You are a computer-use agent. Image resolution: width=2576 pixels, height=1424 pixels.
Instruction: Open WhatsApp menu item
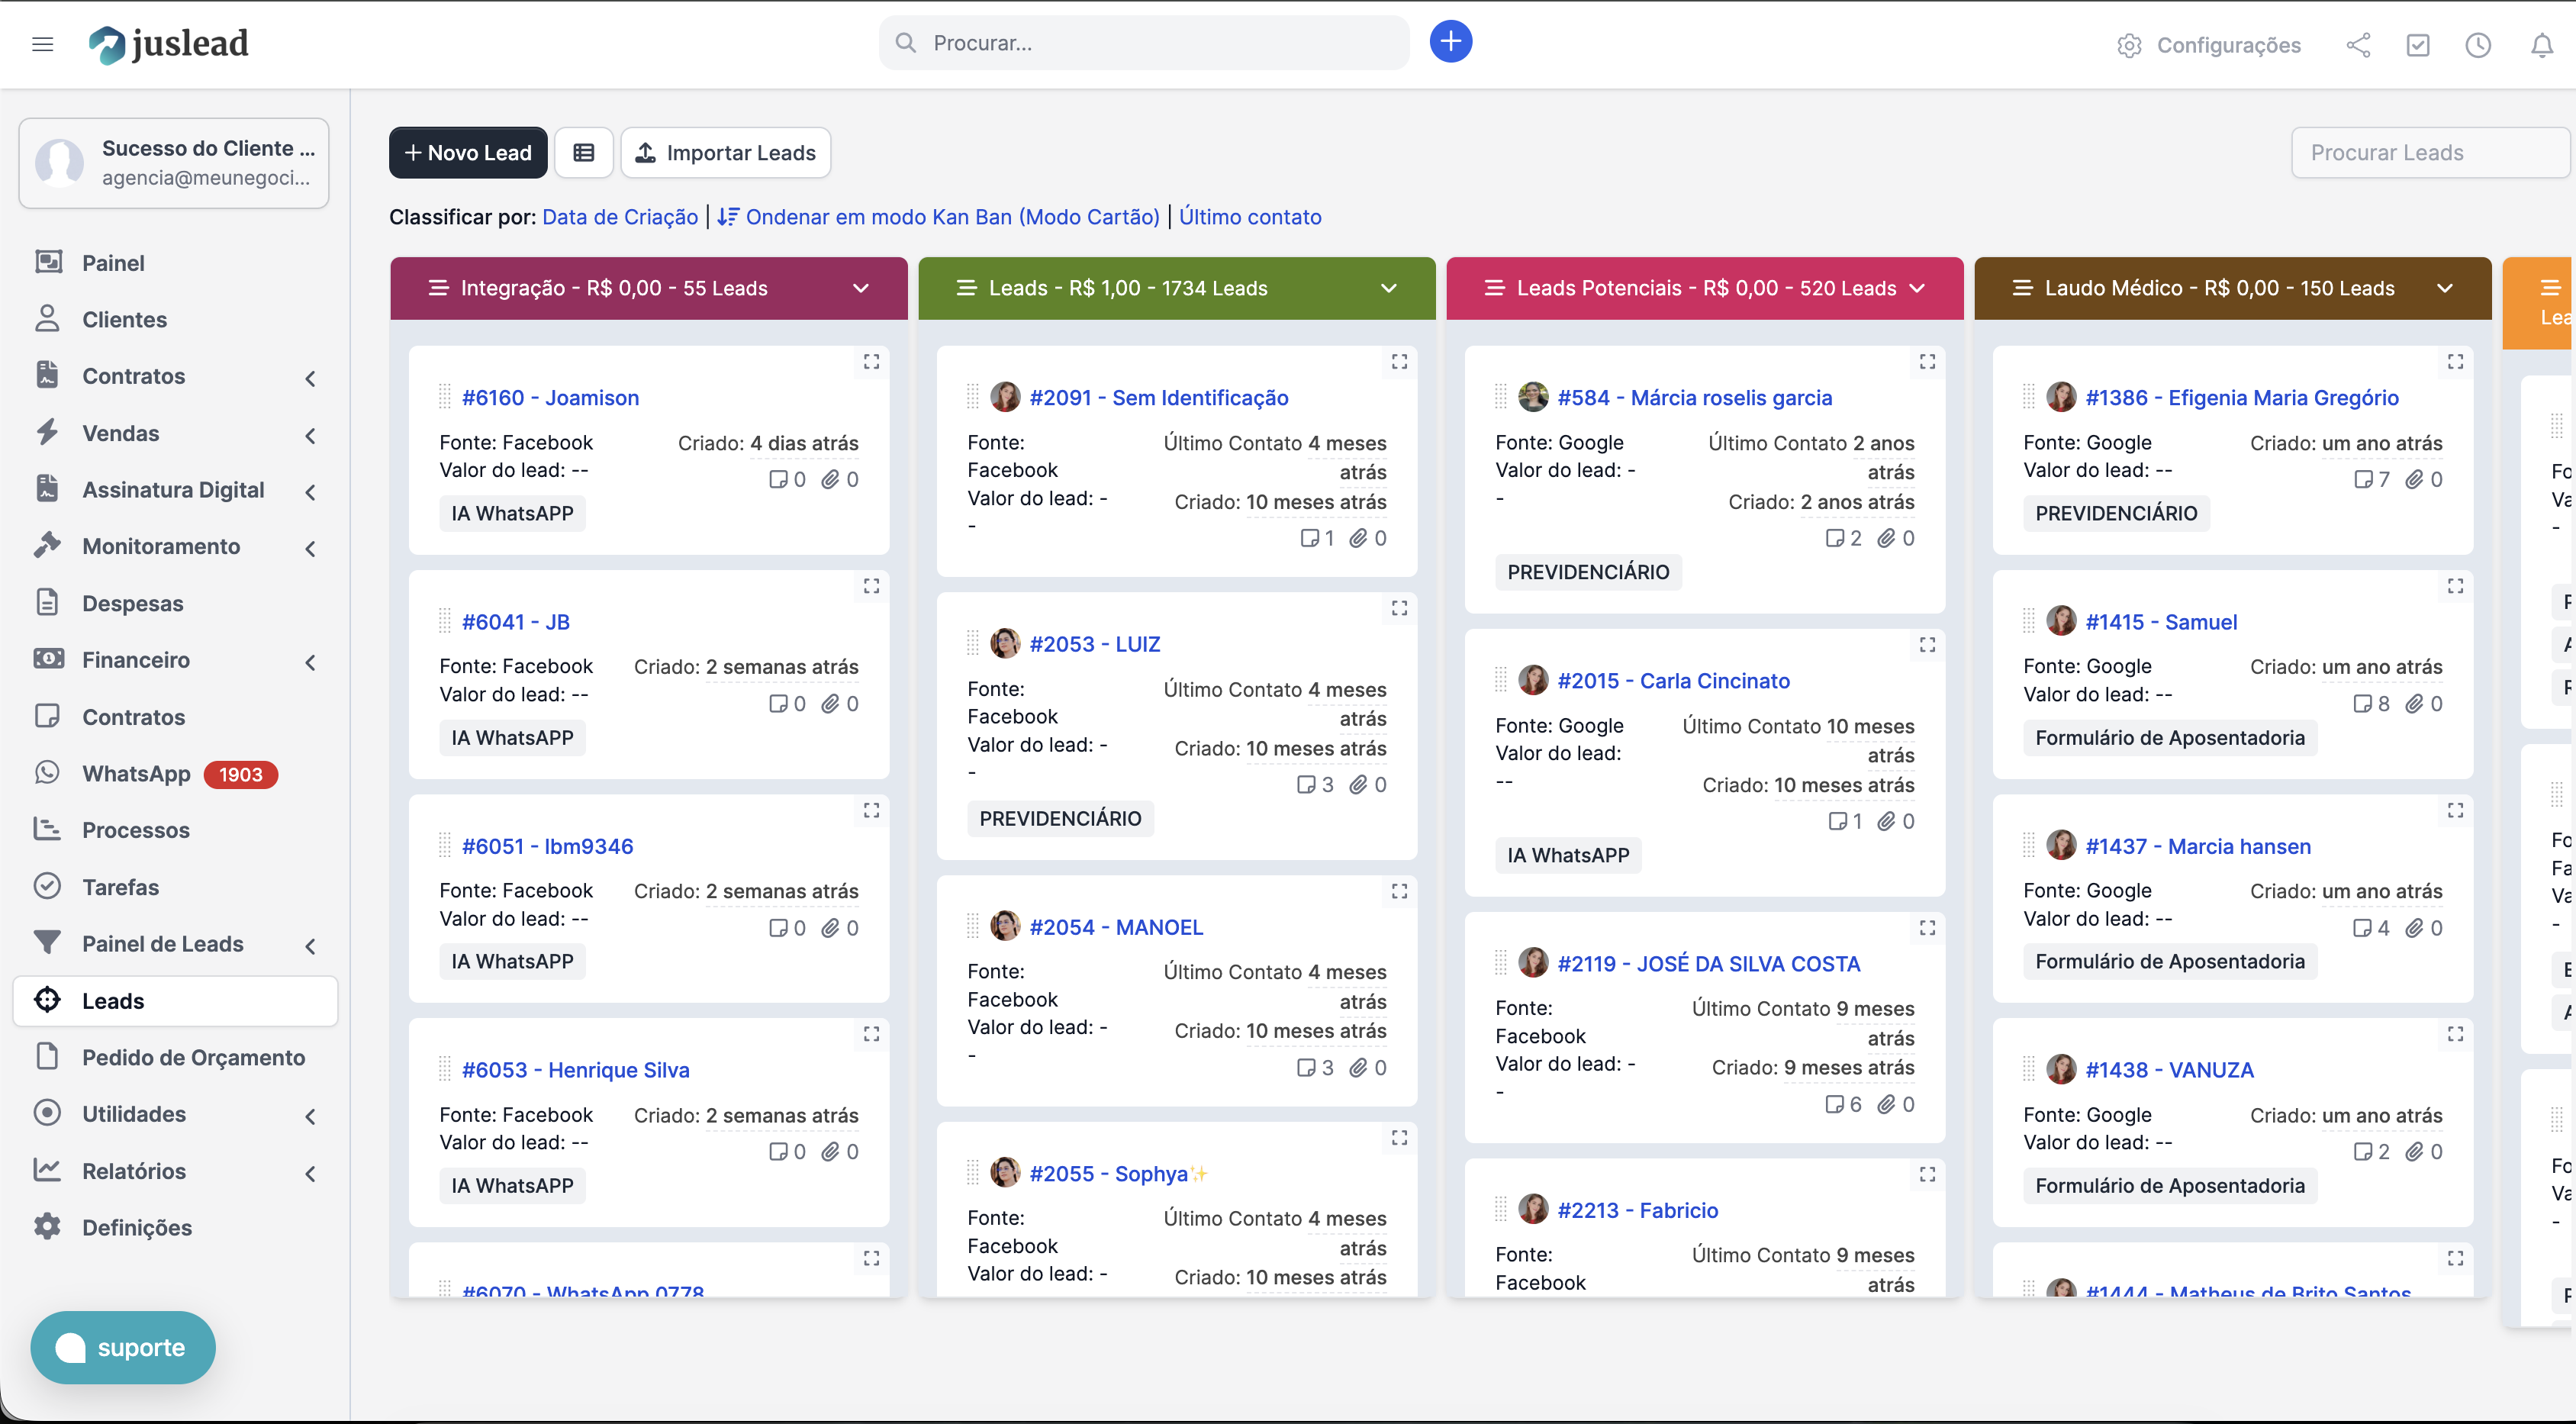[x=136, y=774]
